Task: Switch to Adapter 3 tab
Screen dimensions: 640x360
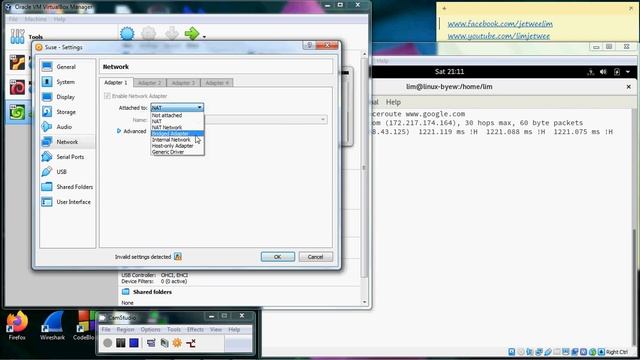Action: pyautogui.click(x=183, y=83)
